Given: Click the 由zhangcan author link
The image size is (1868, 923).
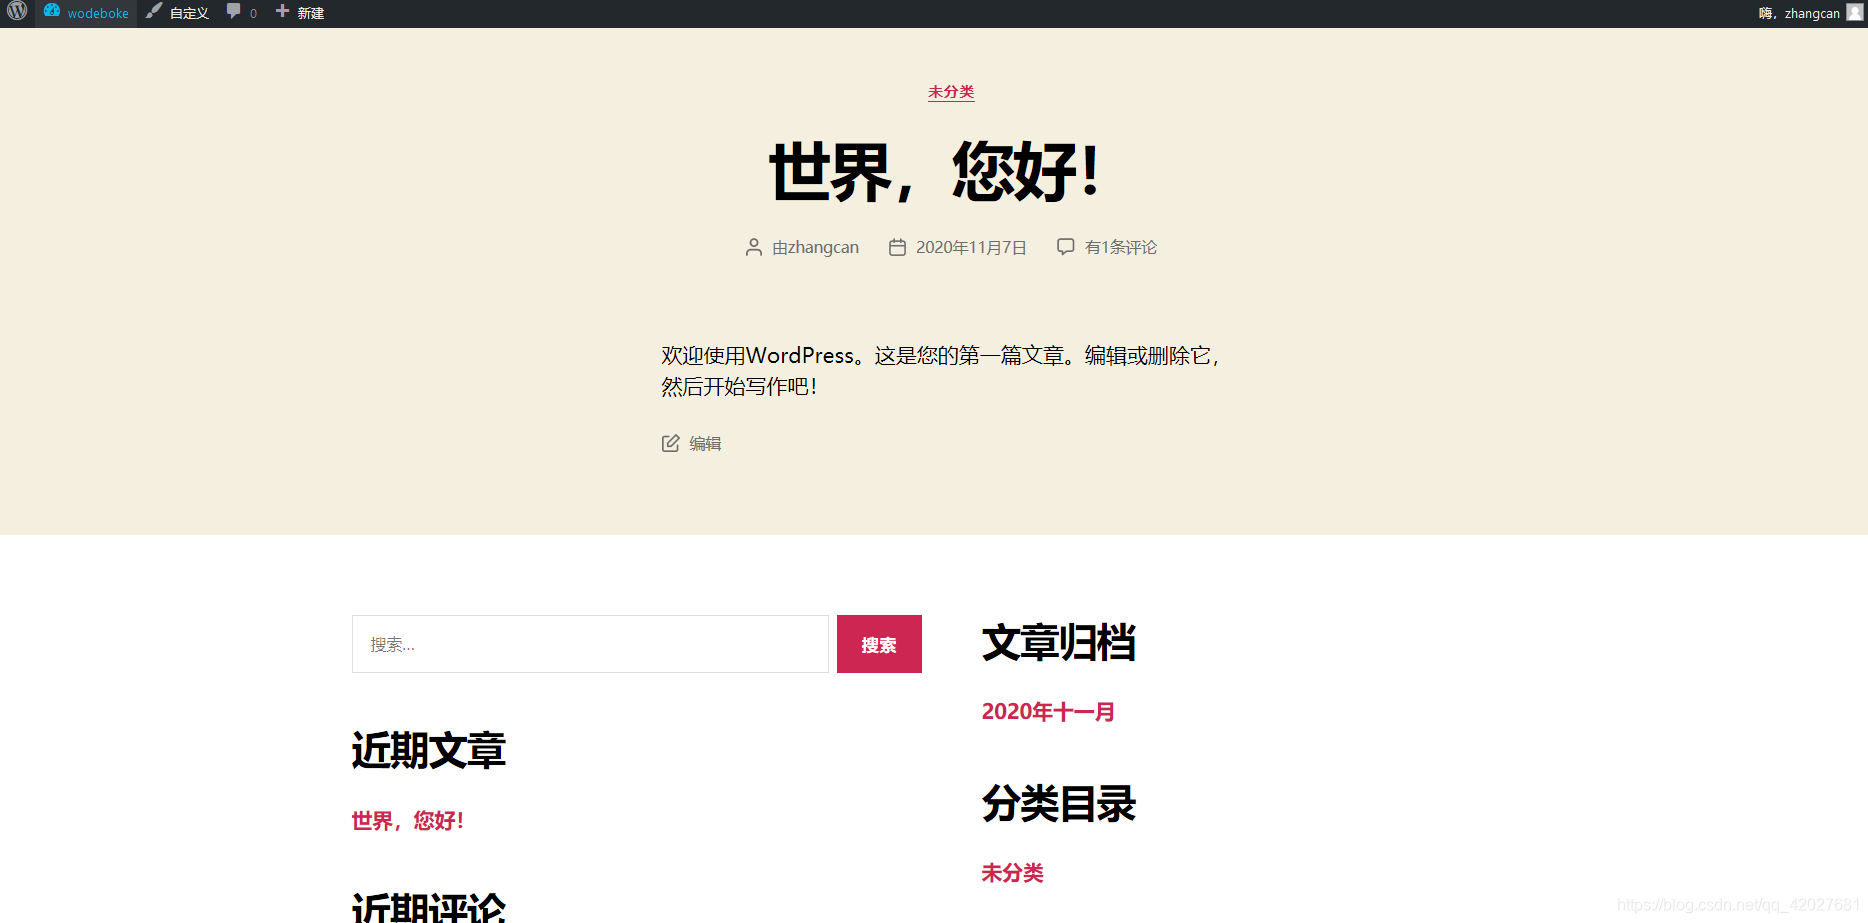Looking at the screenshot, I should [815, 247].
